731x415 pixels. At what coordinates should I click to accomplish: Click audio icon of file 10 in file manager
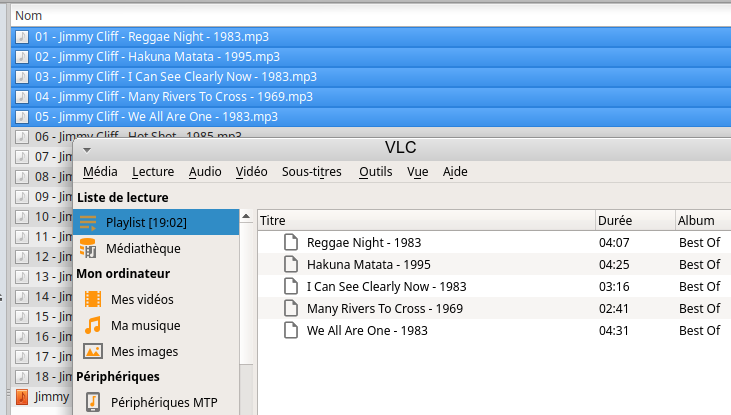[22, 217]
